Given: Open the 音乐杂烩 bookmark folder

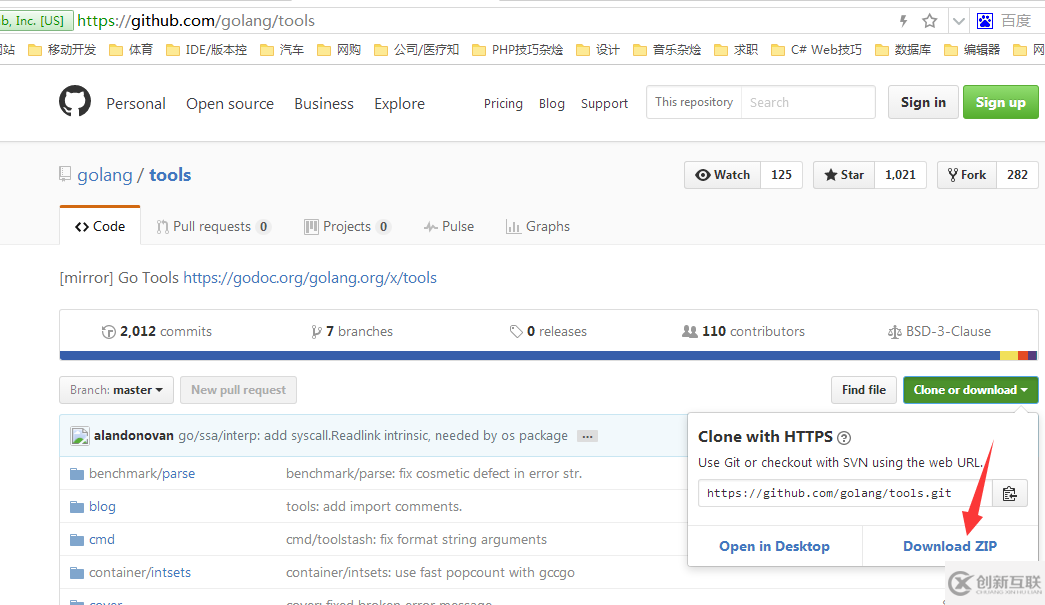Looking at the screenshot, I should tap(666, 50).
